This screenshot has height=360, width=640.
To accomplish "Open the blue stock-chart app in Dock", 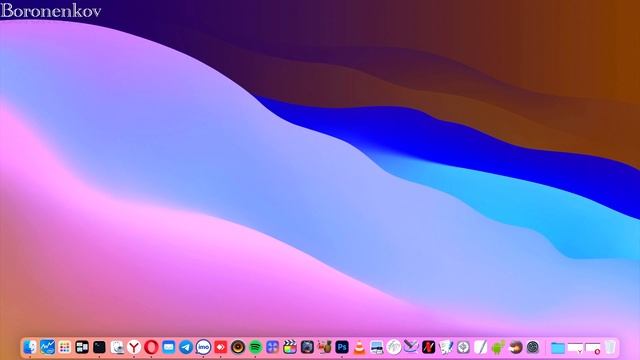I will tap(47, 347).
